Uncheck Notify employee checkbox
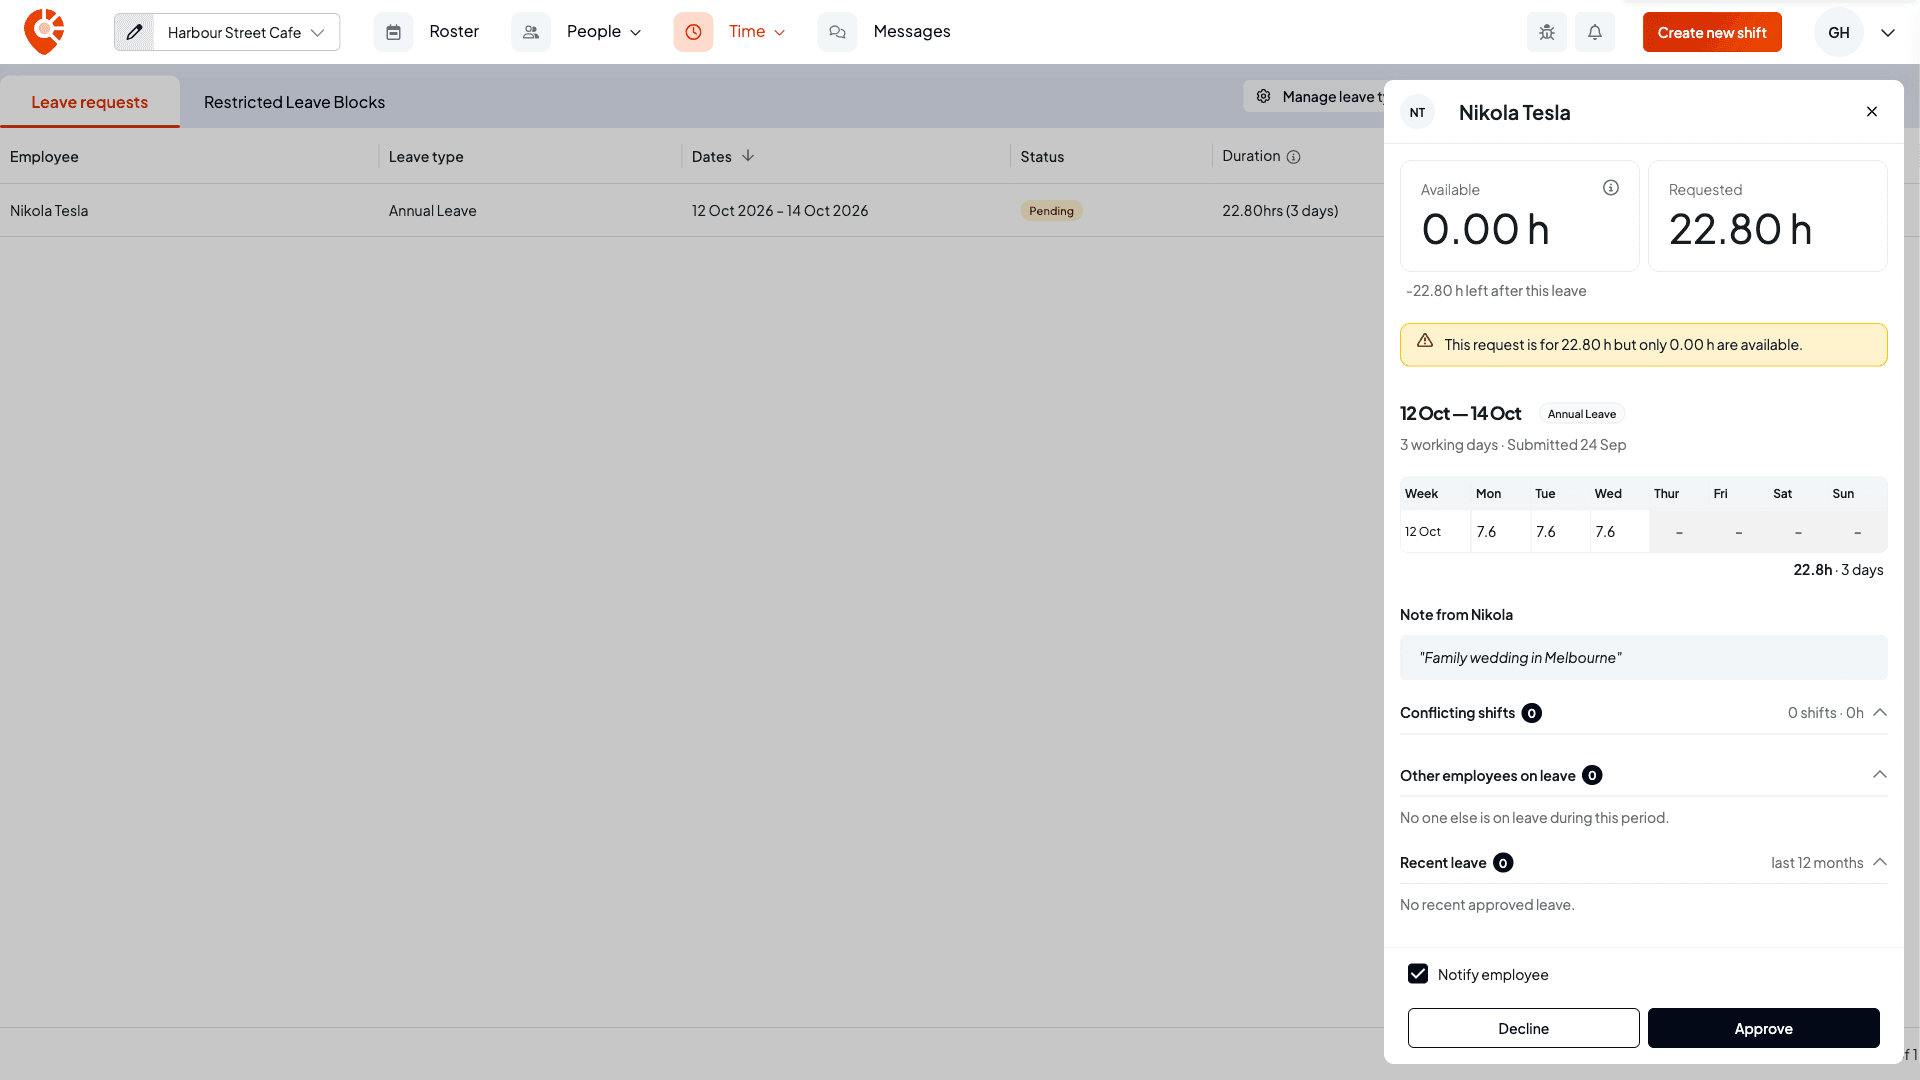The image size is (1920, 1080). (x=1418, y=974)
